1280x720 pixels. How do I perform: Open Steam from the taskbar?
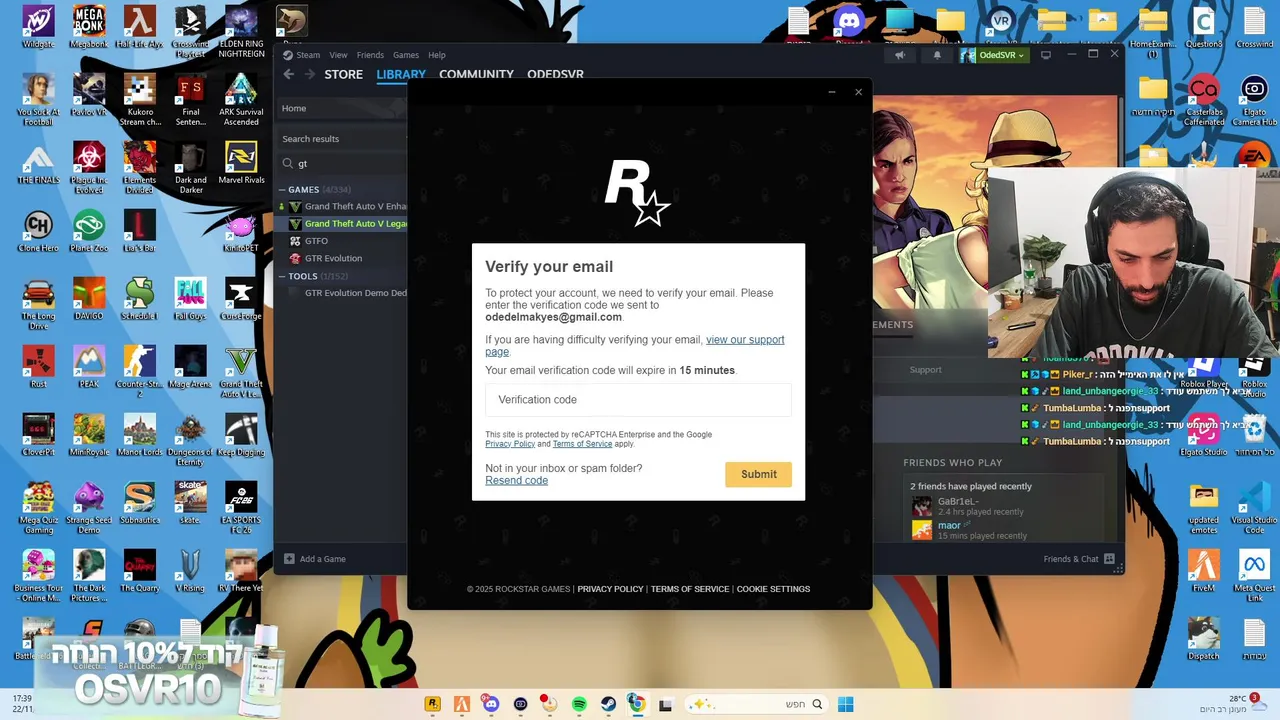point(608,704)
